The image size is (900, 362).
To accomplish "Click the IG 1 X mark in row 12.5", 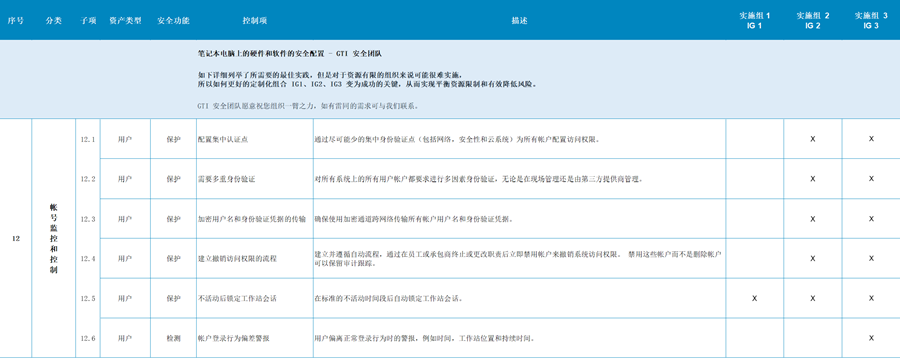I will [755, 298].
